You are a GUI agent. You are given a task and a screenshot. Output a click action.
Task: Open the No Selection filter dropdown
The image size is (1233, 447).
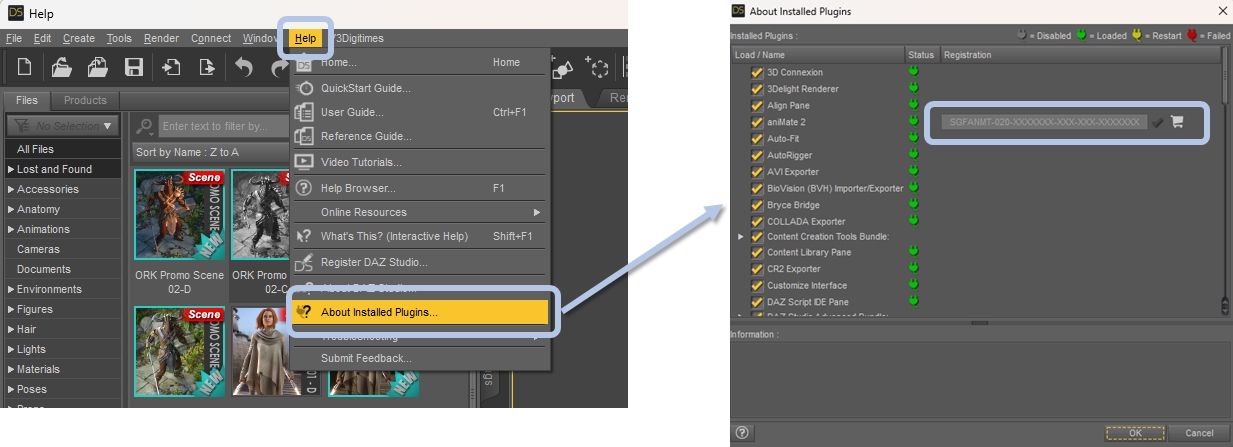(x=63, y=126)
